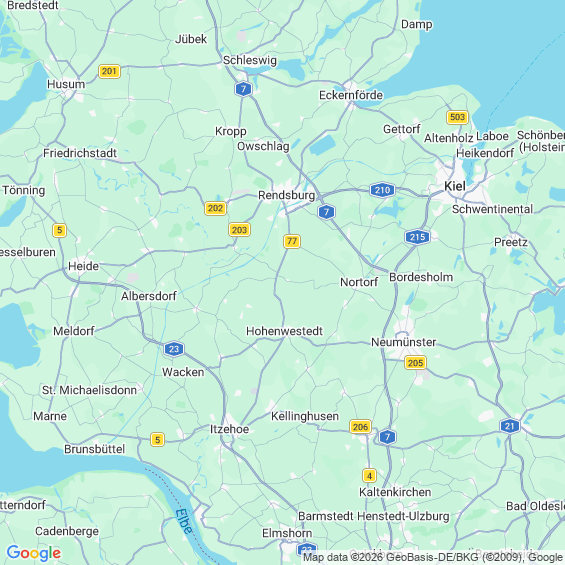The image size is (565, 565).
Task: Click the 201 road shield near Husum
Action: (x=109, y=71)
